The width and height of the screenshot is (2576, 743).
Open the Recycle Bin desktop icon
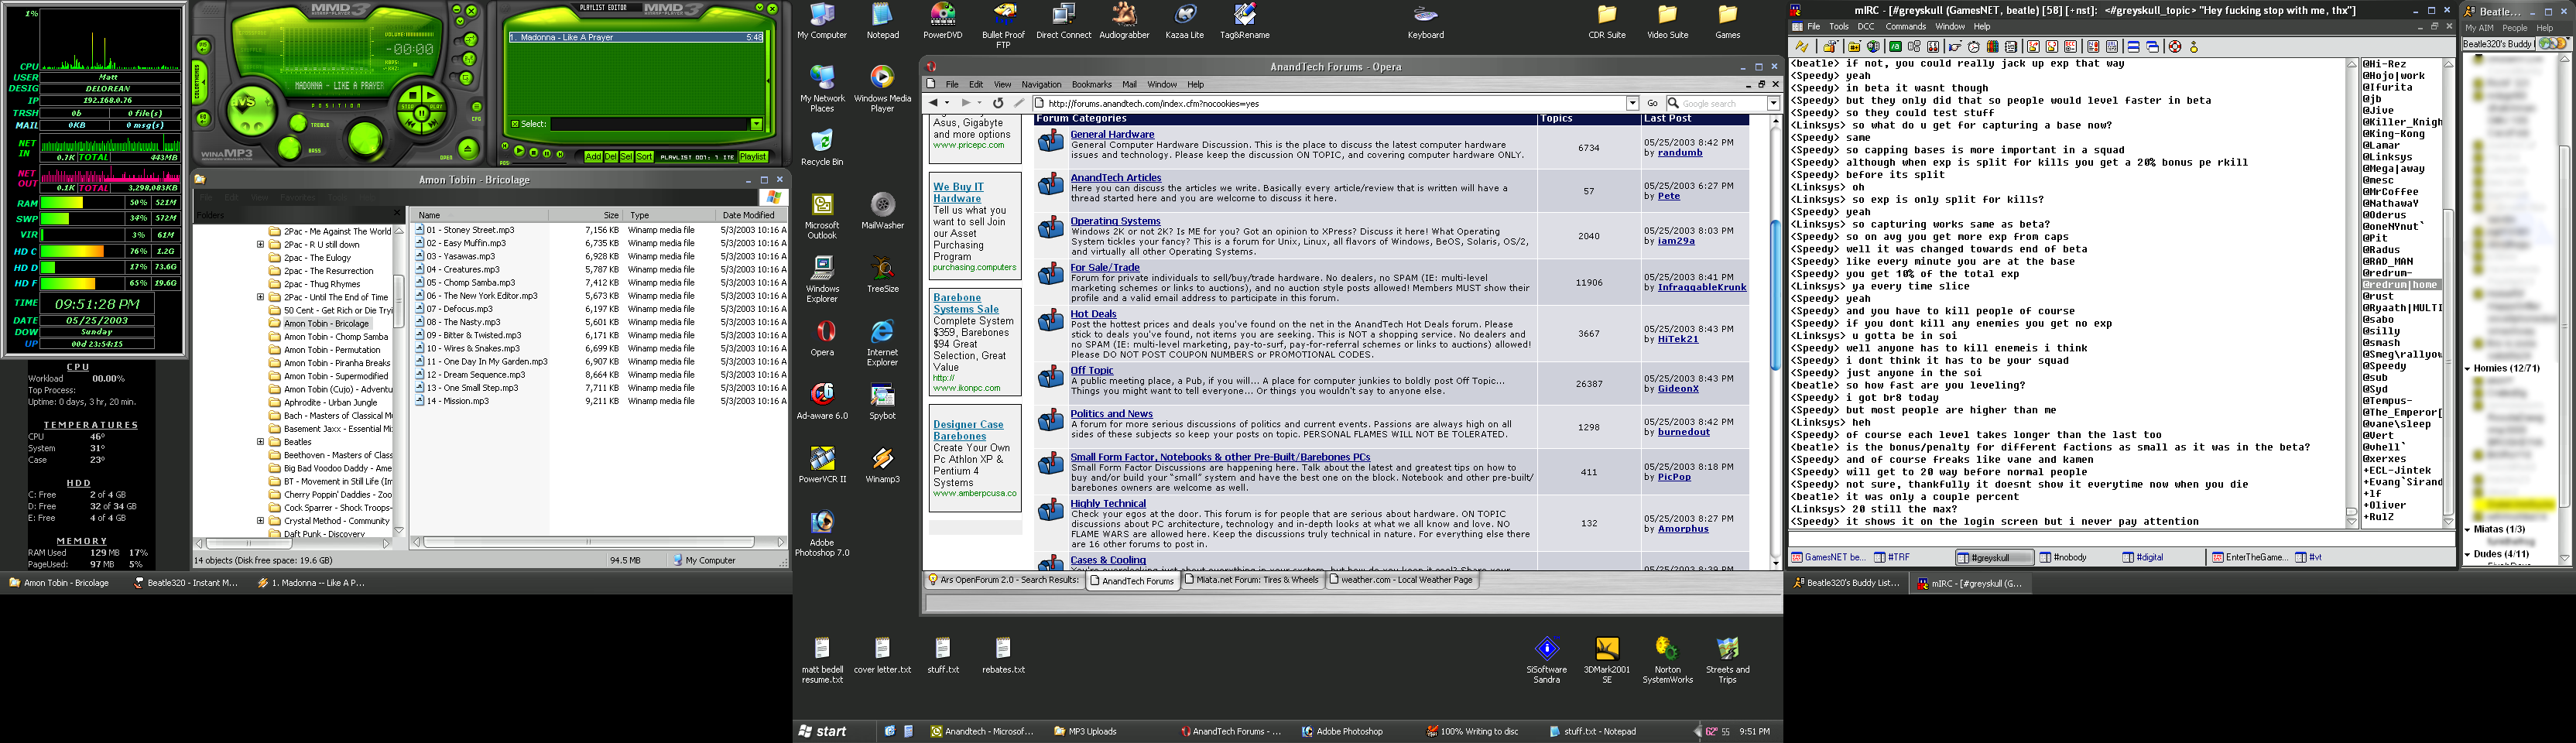(822, 148)
